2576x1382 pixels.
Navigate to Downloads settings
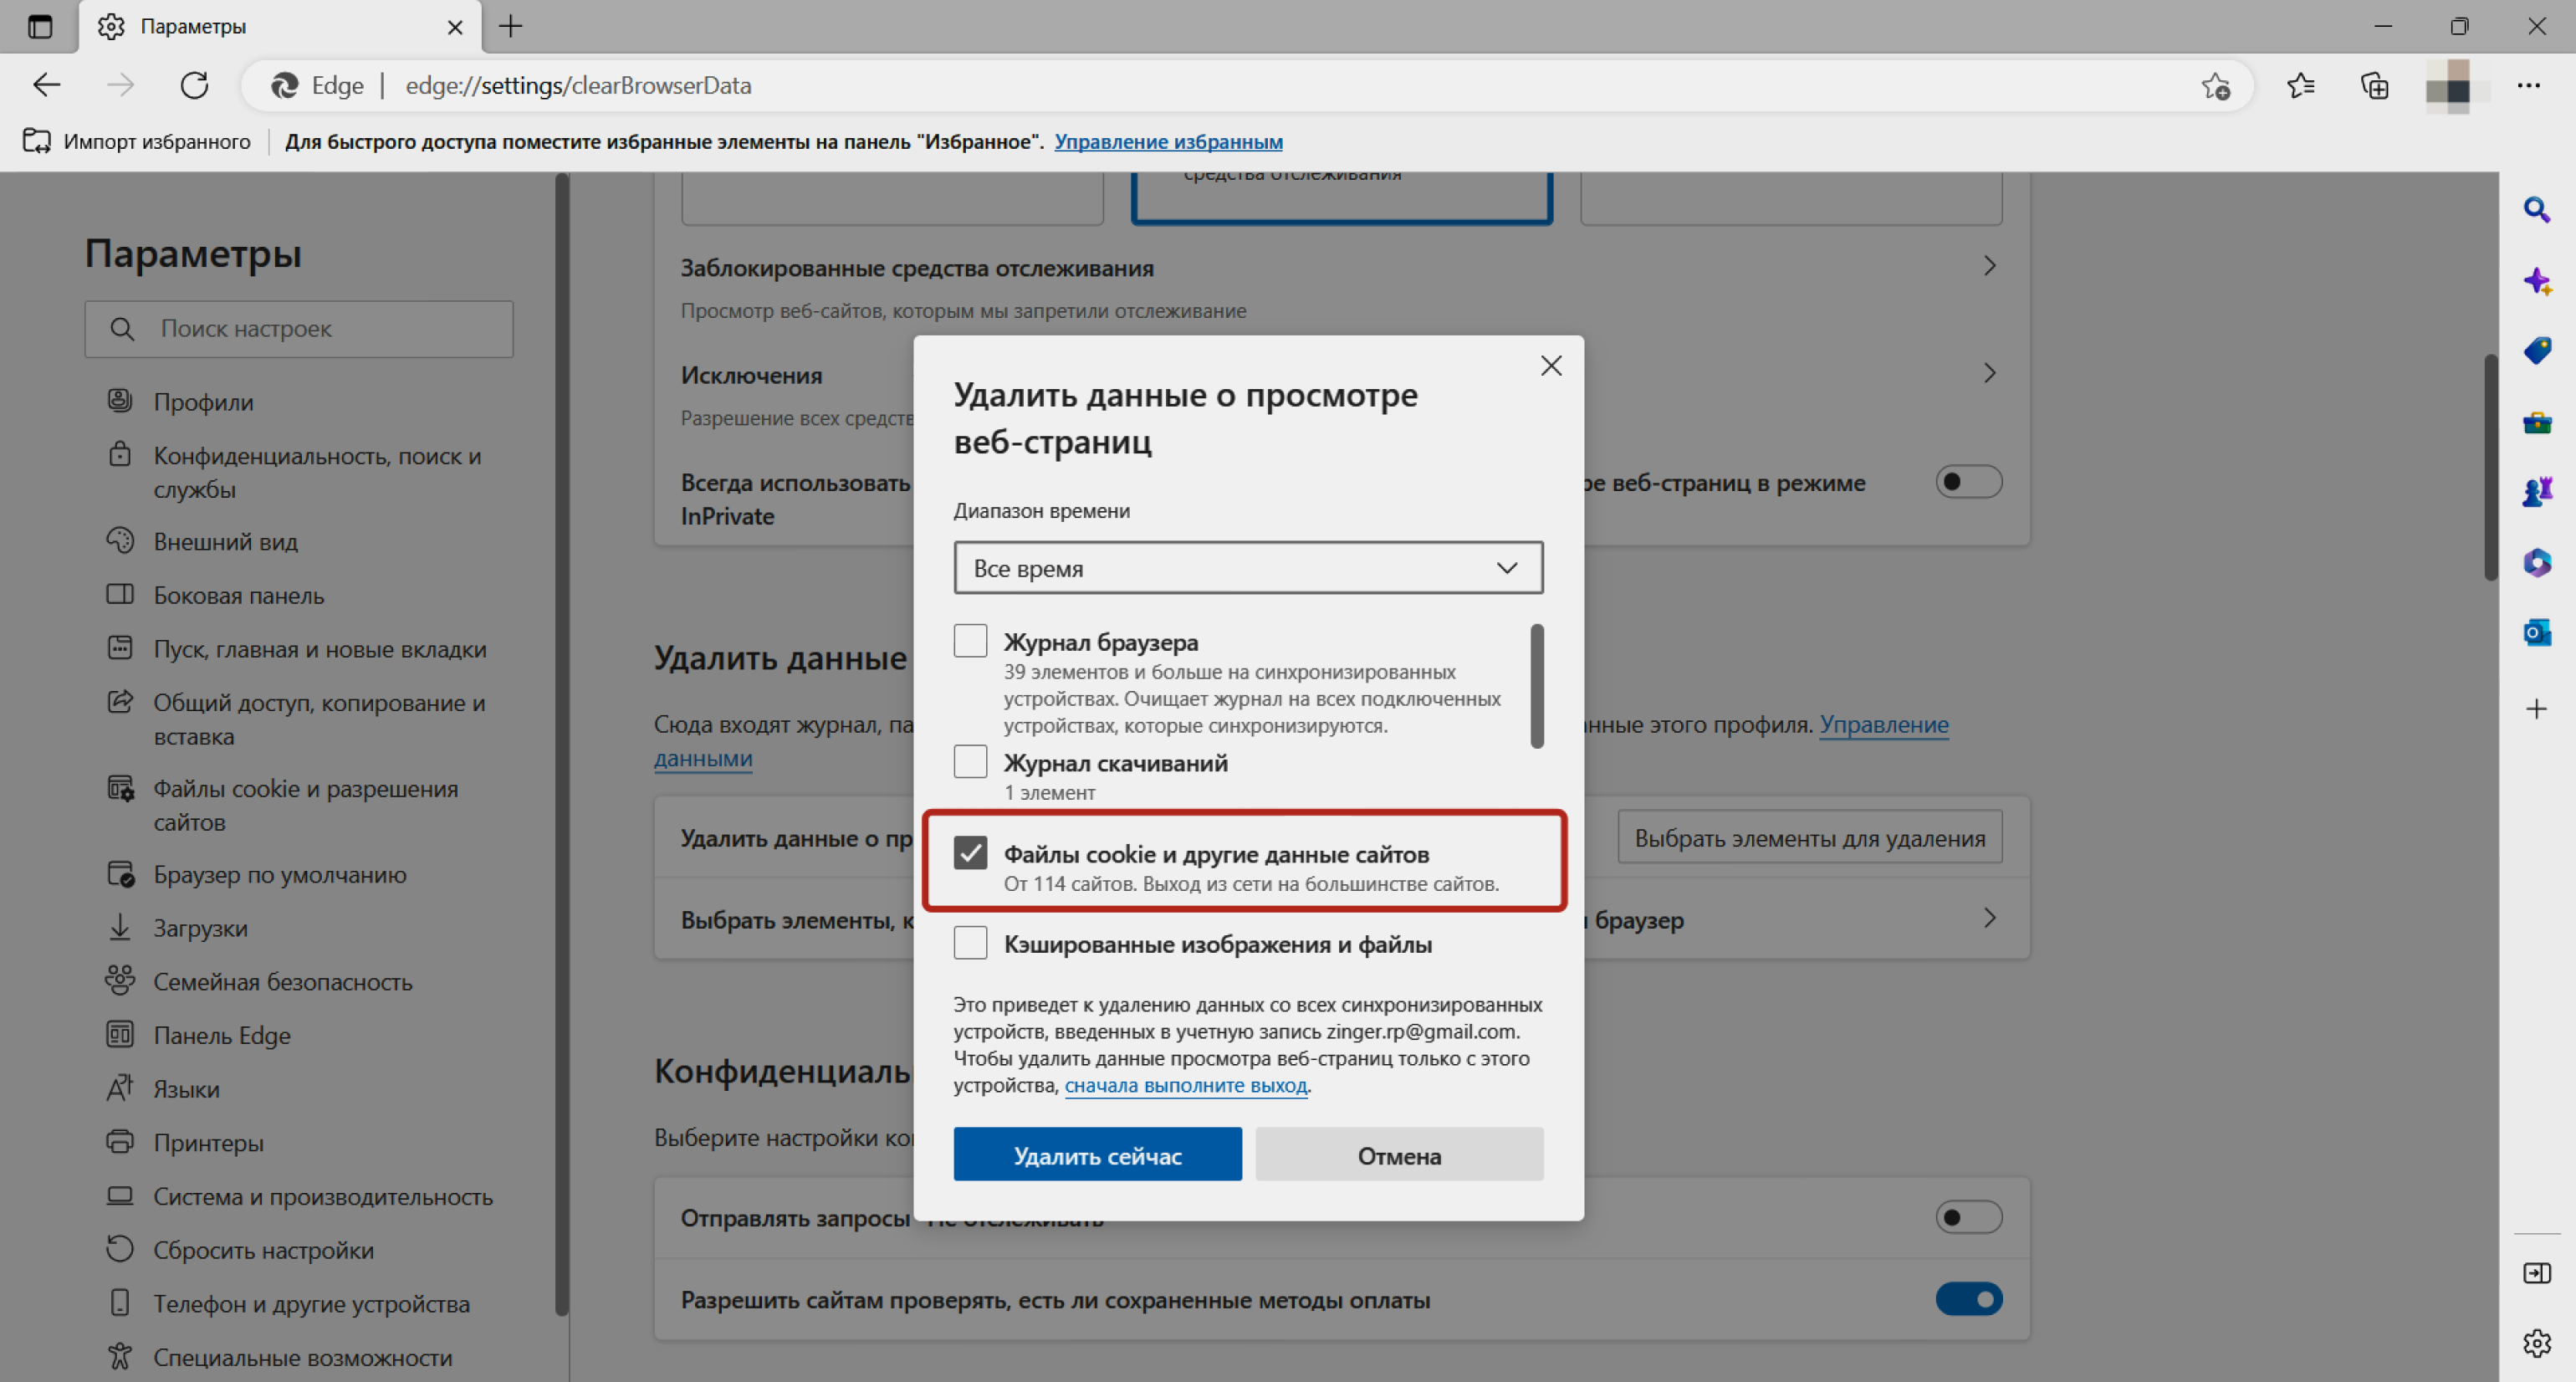click(x=204, y=927)
